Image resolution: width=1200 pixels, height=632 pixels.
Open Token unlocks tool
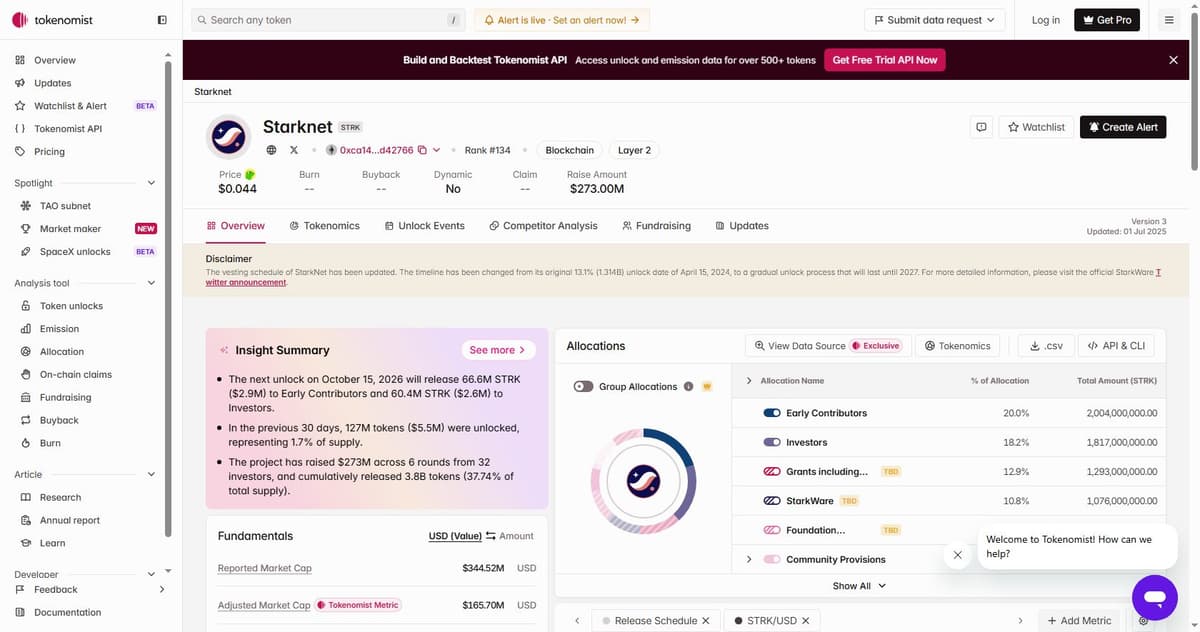point(71,306)
